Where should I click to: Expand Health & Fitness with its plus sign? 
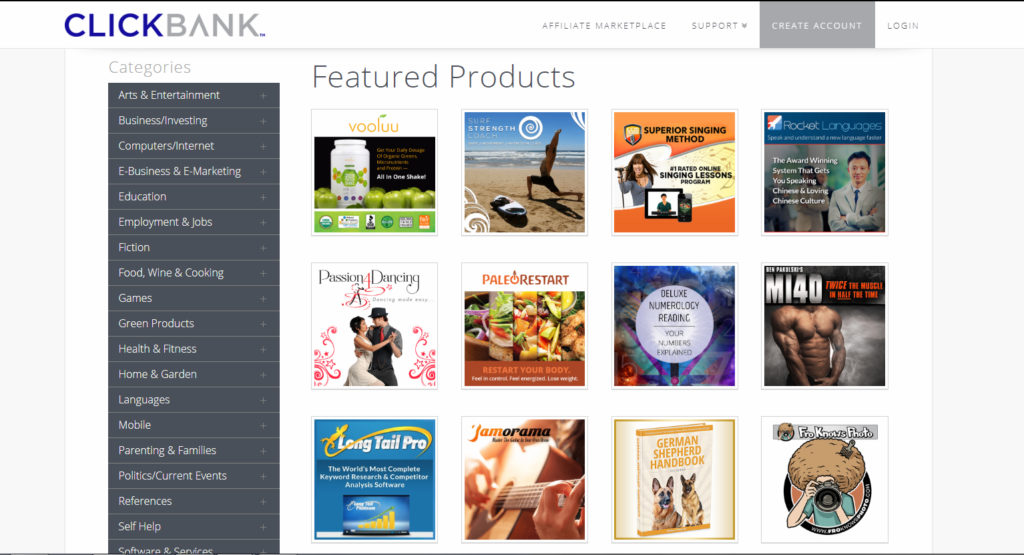263,349
